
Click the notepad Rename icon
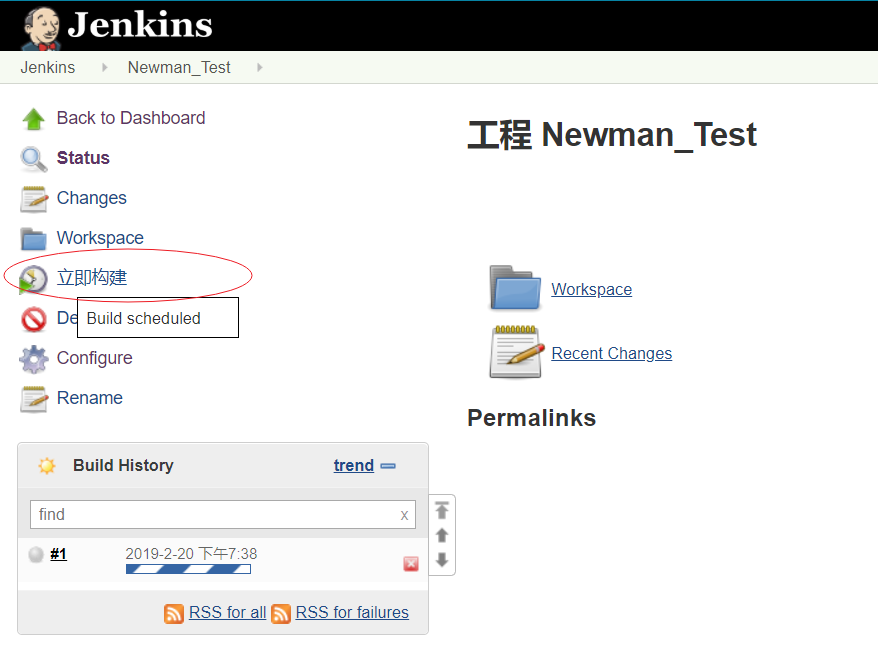click(x=34, y=399)
